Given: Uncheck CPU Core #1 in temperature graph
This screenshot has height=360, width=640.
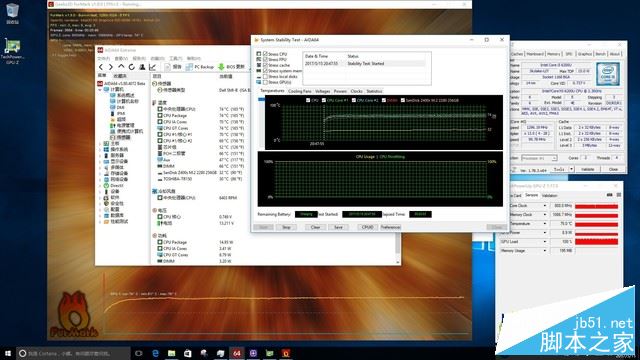Looking at the screenshot, I should pyautogui.click(x=324, y=100).
